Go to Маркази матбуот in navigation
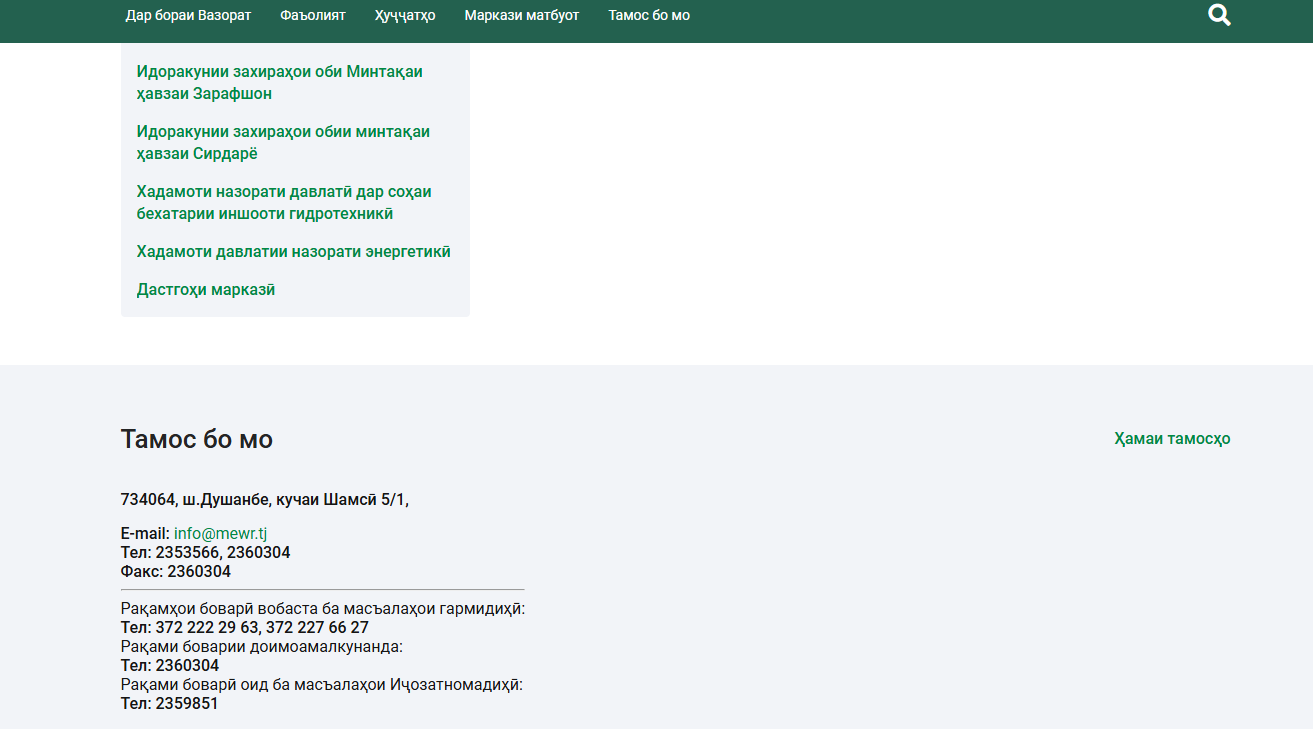The height and width of the screenshot is (729, 1313). point(521,15)
